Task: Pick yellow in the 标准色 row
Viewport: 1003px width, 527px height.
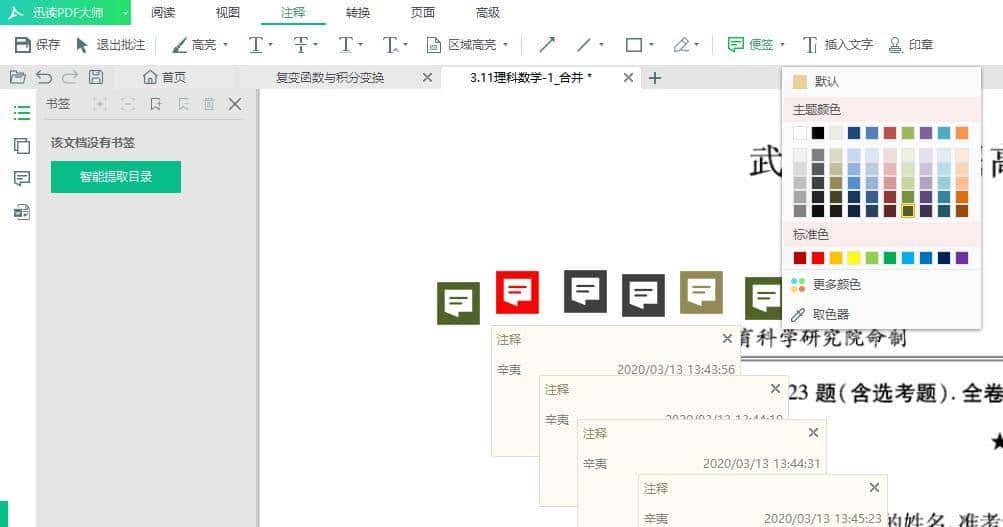Action: click(854, 258)
